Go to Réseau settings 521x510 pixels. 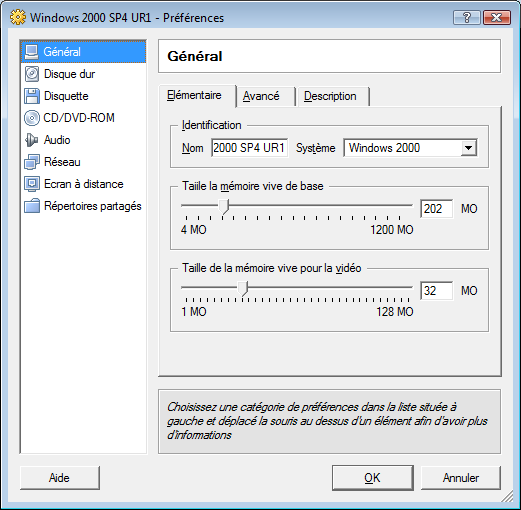click(83, 162)
